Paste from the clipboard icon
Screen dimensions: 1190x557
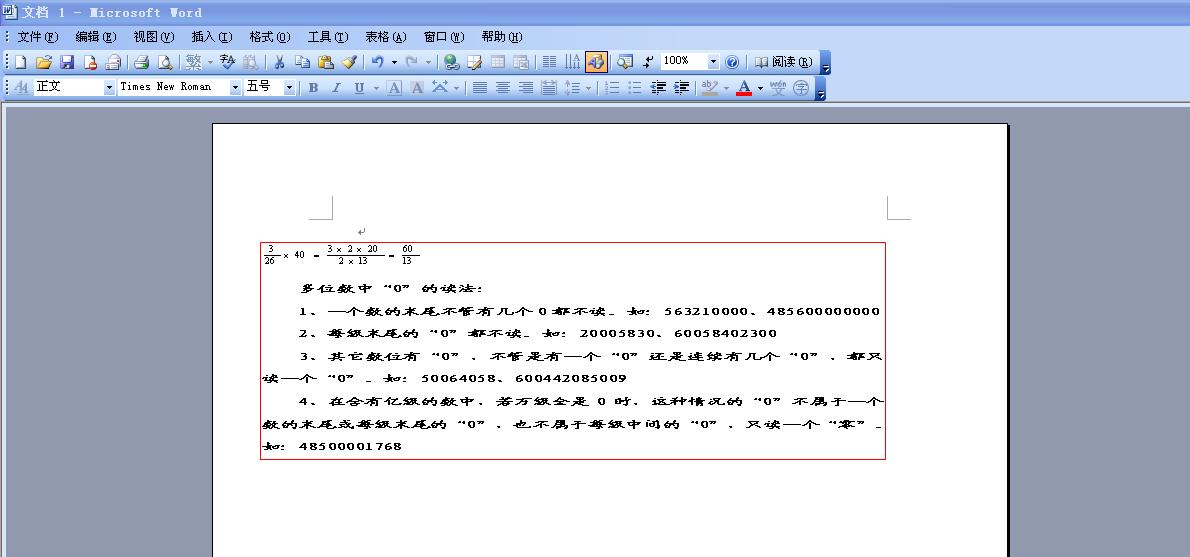(x=326, y=62)
